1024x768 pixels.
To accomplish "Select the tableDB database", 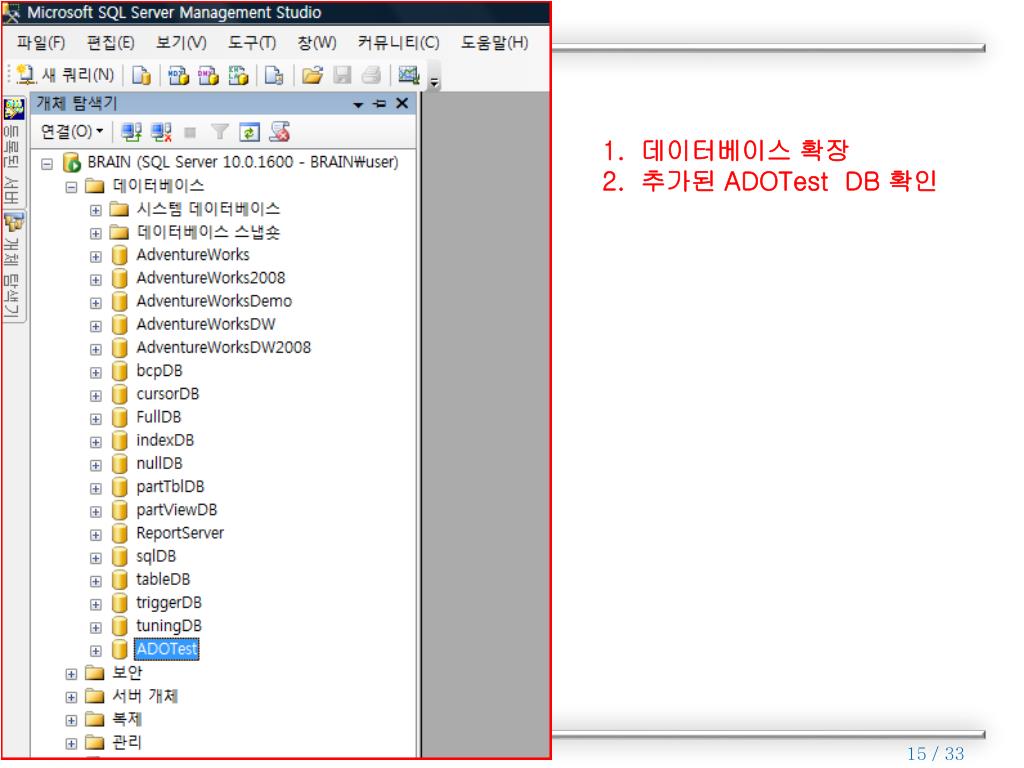I will tap(163, 579).
